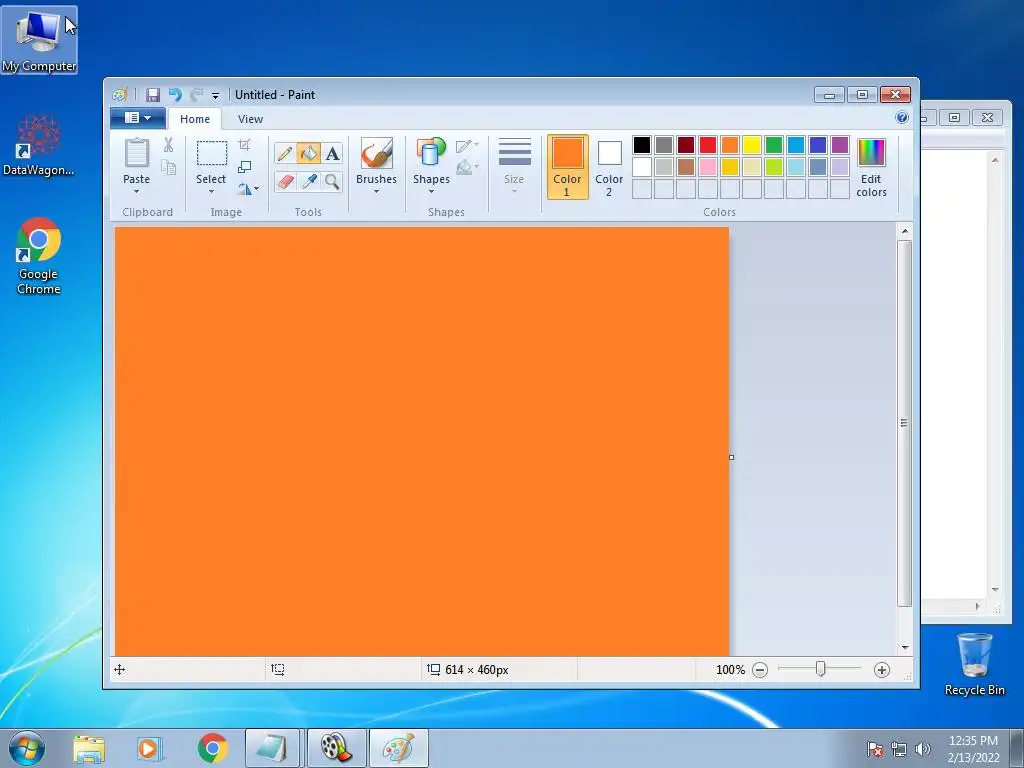This screenshot has width=1024, height=768.
Task: Open Paint Help question mark icon
Action: (902, 118)
